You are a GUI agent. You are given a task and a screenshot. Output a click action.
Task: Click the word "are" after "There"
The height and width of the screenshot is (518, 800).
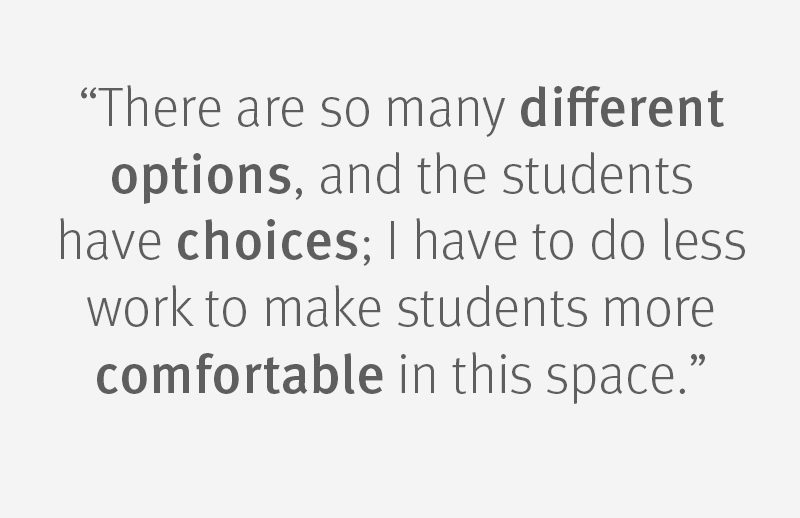pyautogui.click(x=271, y=112)
